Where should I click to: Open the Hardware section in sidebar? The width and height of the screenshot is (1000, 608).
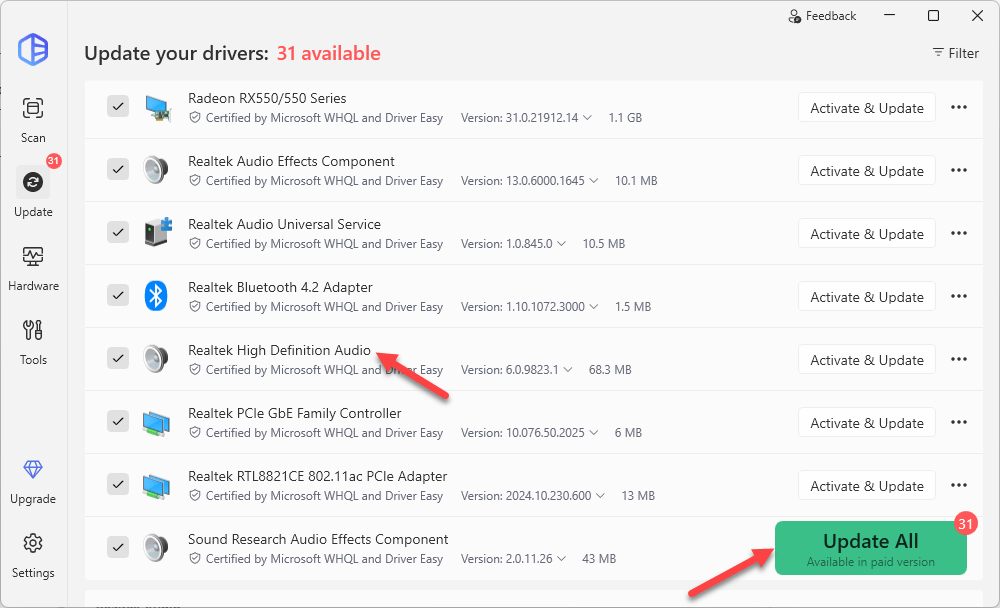pos(33,267)
